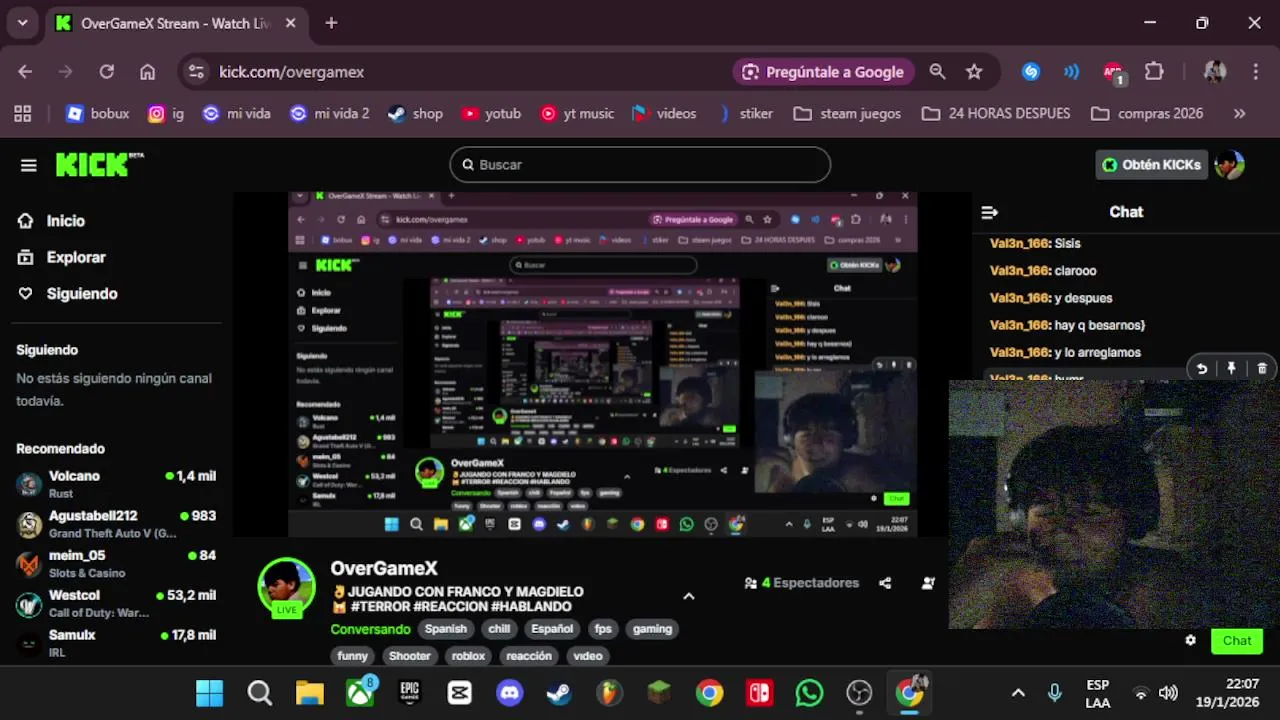Open the Kick sidebar hamburger menu
Viewport: 1280px width, 720px height.
point(28,166)
